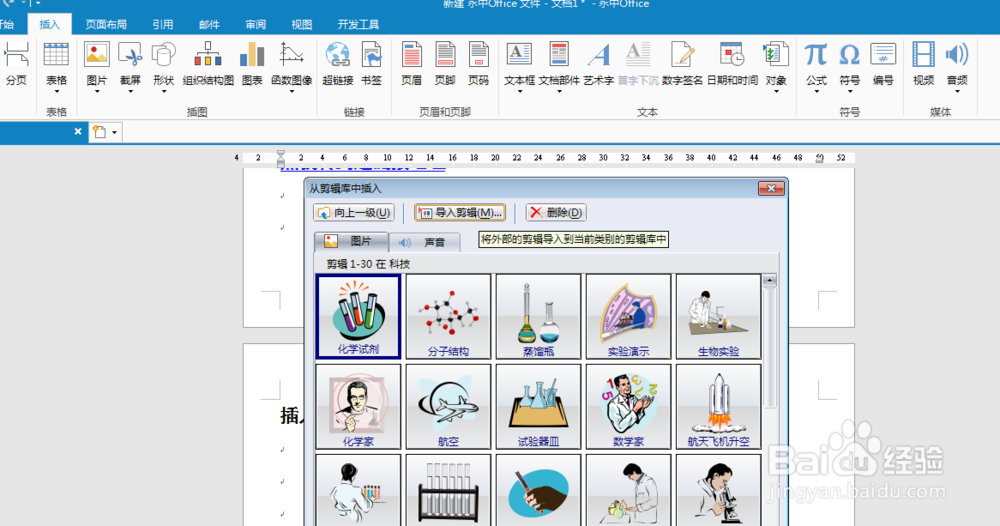Viewport: 1000px width, 526px height.
Task: Open the 开发工具 ribbon tab
Action: point(358,24)
